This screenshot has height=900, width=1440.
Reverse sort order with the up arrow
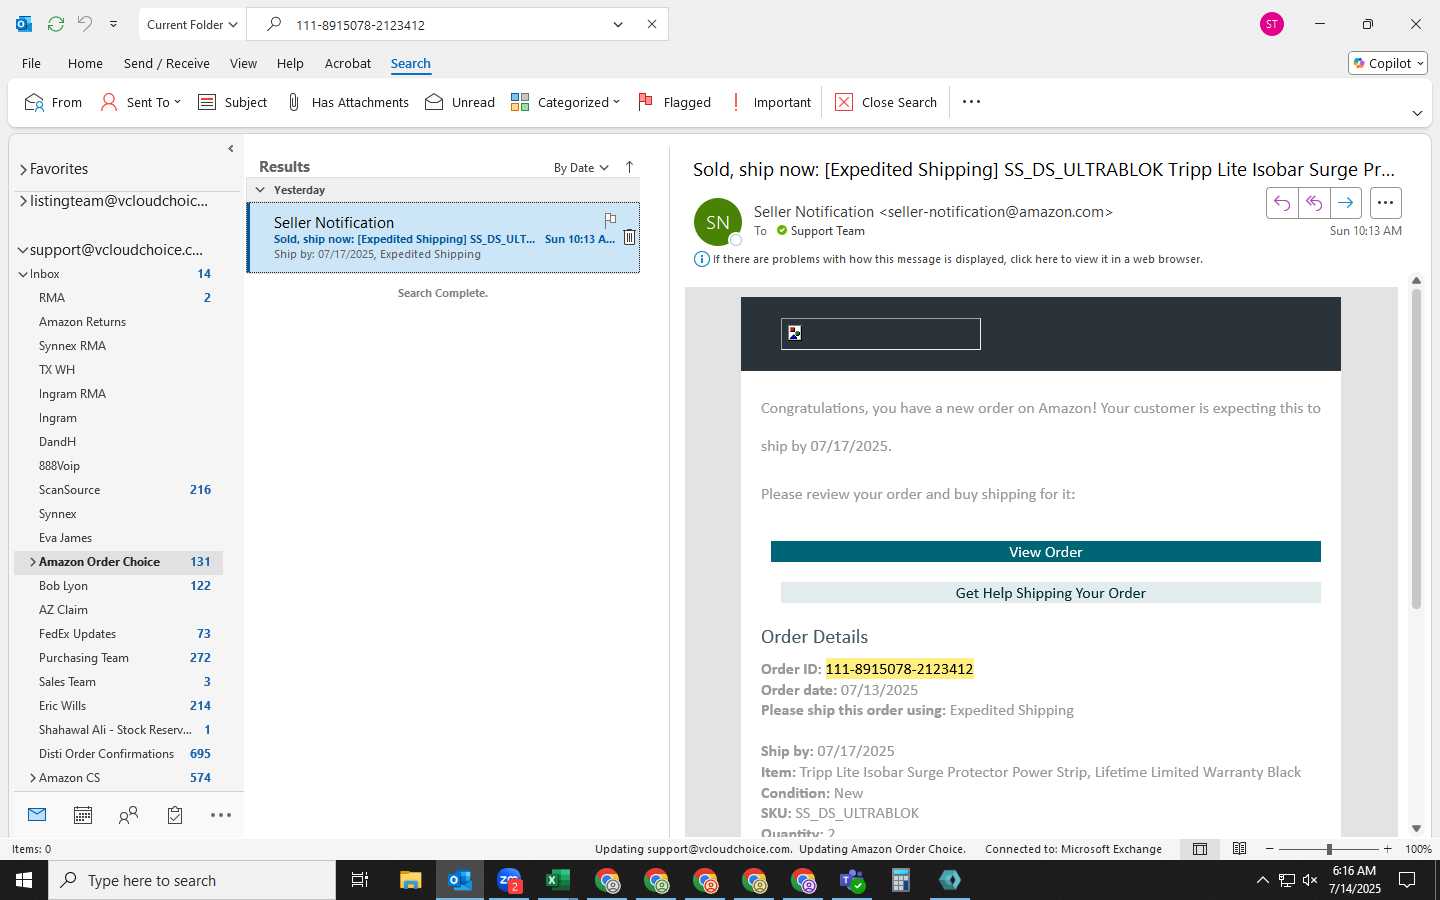pyautogui.click(x=629, y=167)
